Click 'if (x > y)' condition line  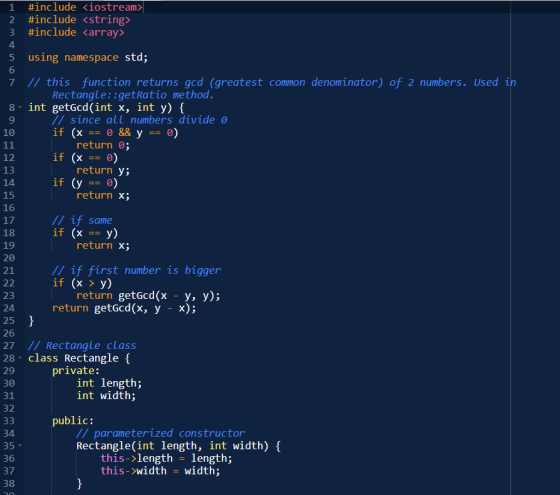point(82,283)
